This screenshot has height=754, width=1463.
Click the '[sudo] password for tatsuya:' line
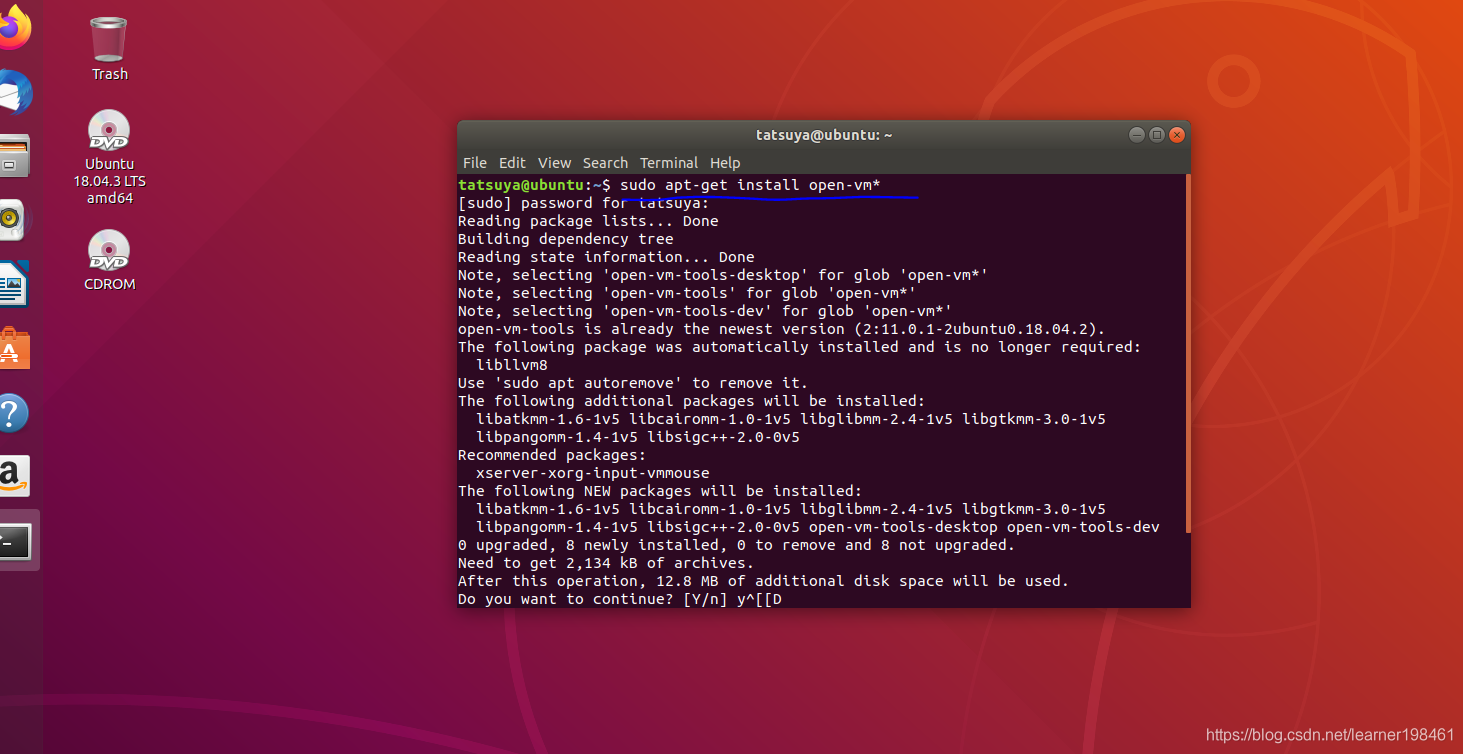[583, 203]
